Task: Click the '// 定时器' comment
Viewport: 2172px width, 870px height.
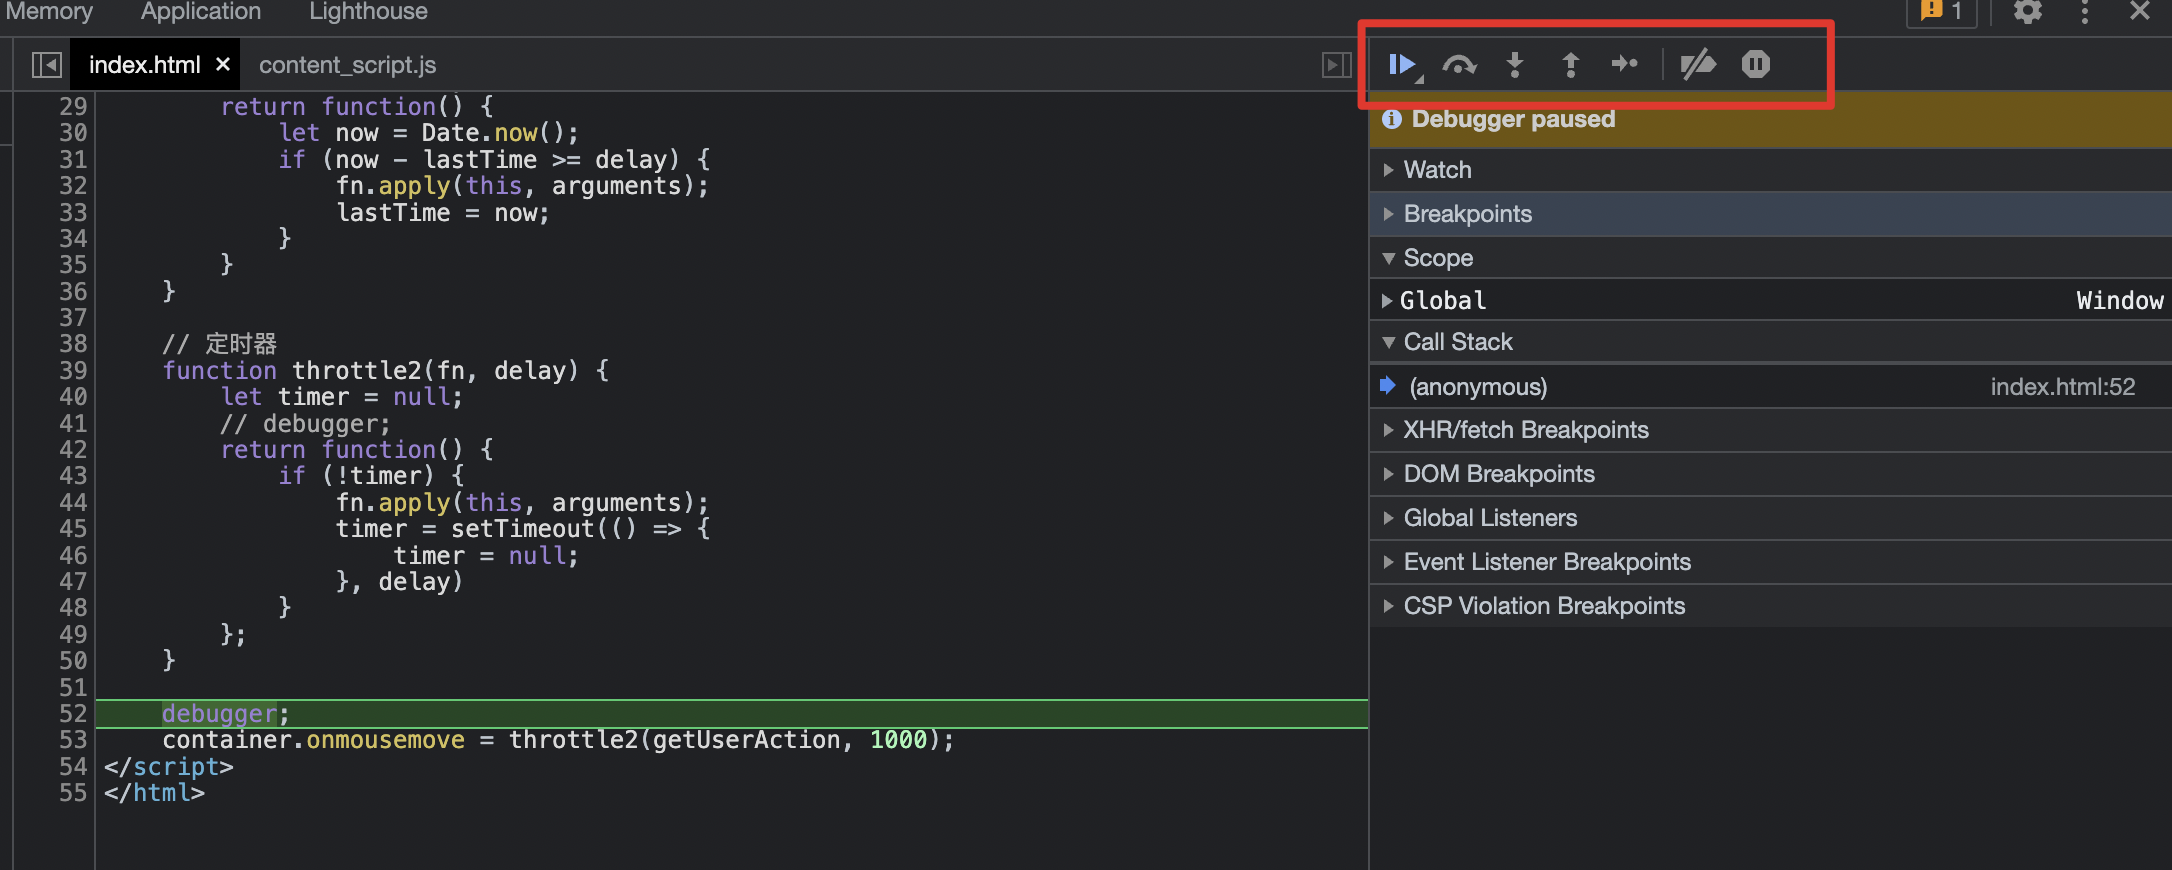Action: (220, 344)
